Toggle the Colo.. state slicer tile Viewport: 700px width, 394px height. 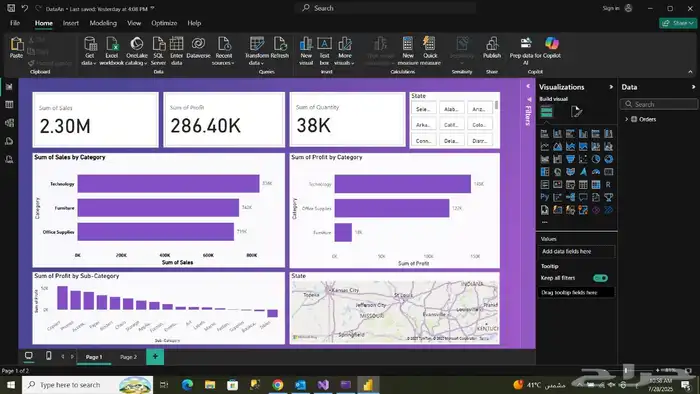coord(479,124)
